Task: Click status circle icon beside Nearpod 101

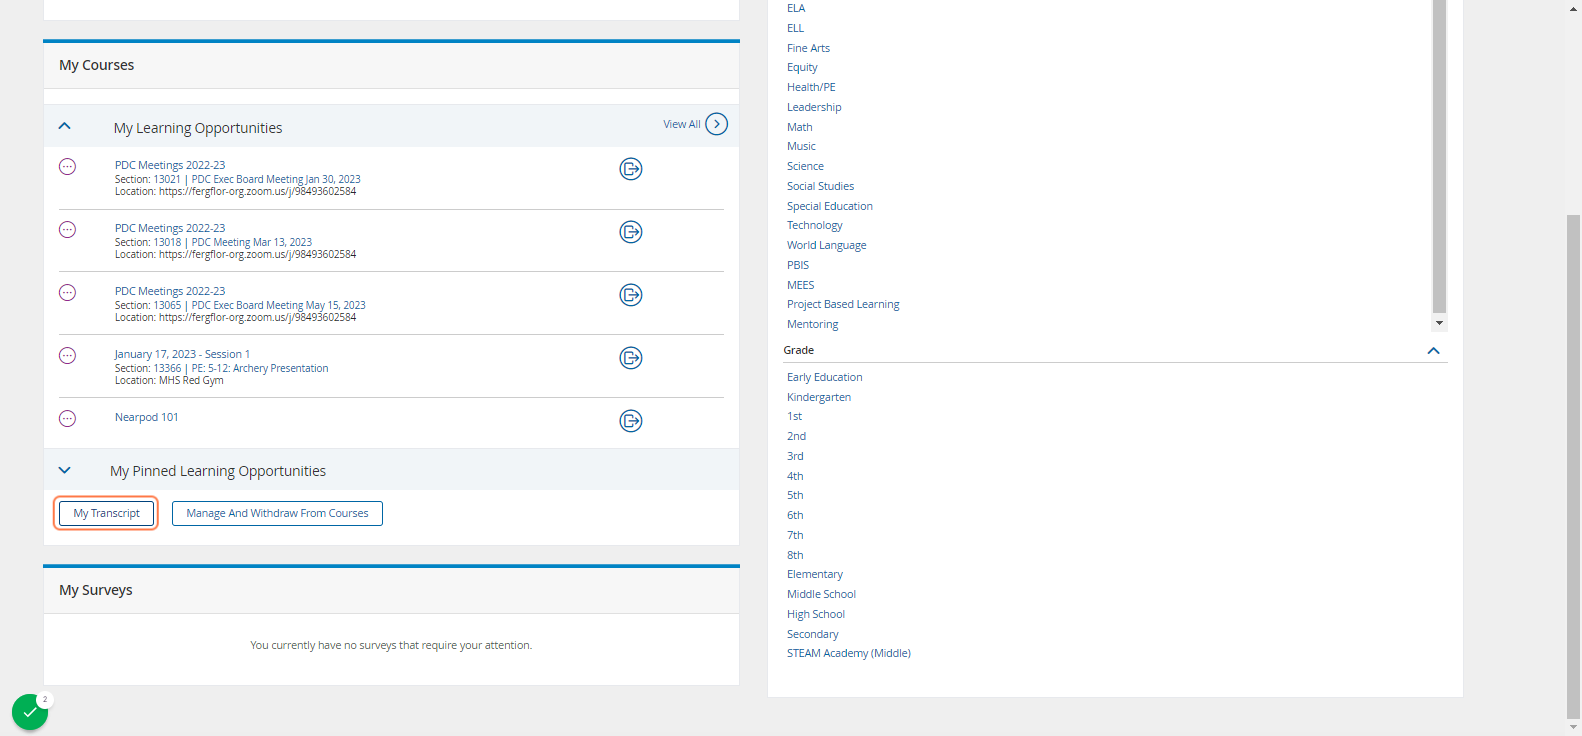Action: 67,419
